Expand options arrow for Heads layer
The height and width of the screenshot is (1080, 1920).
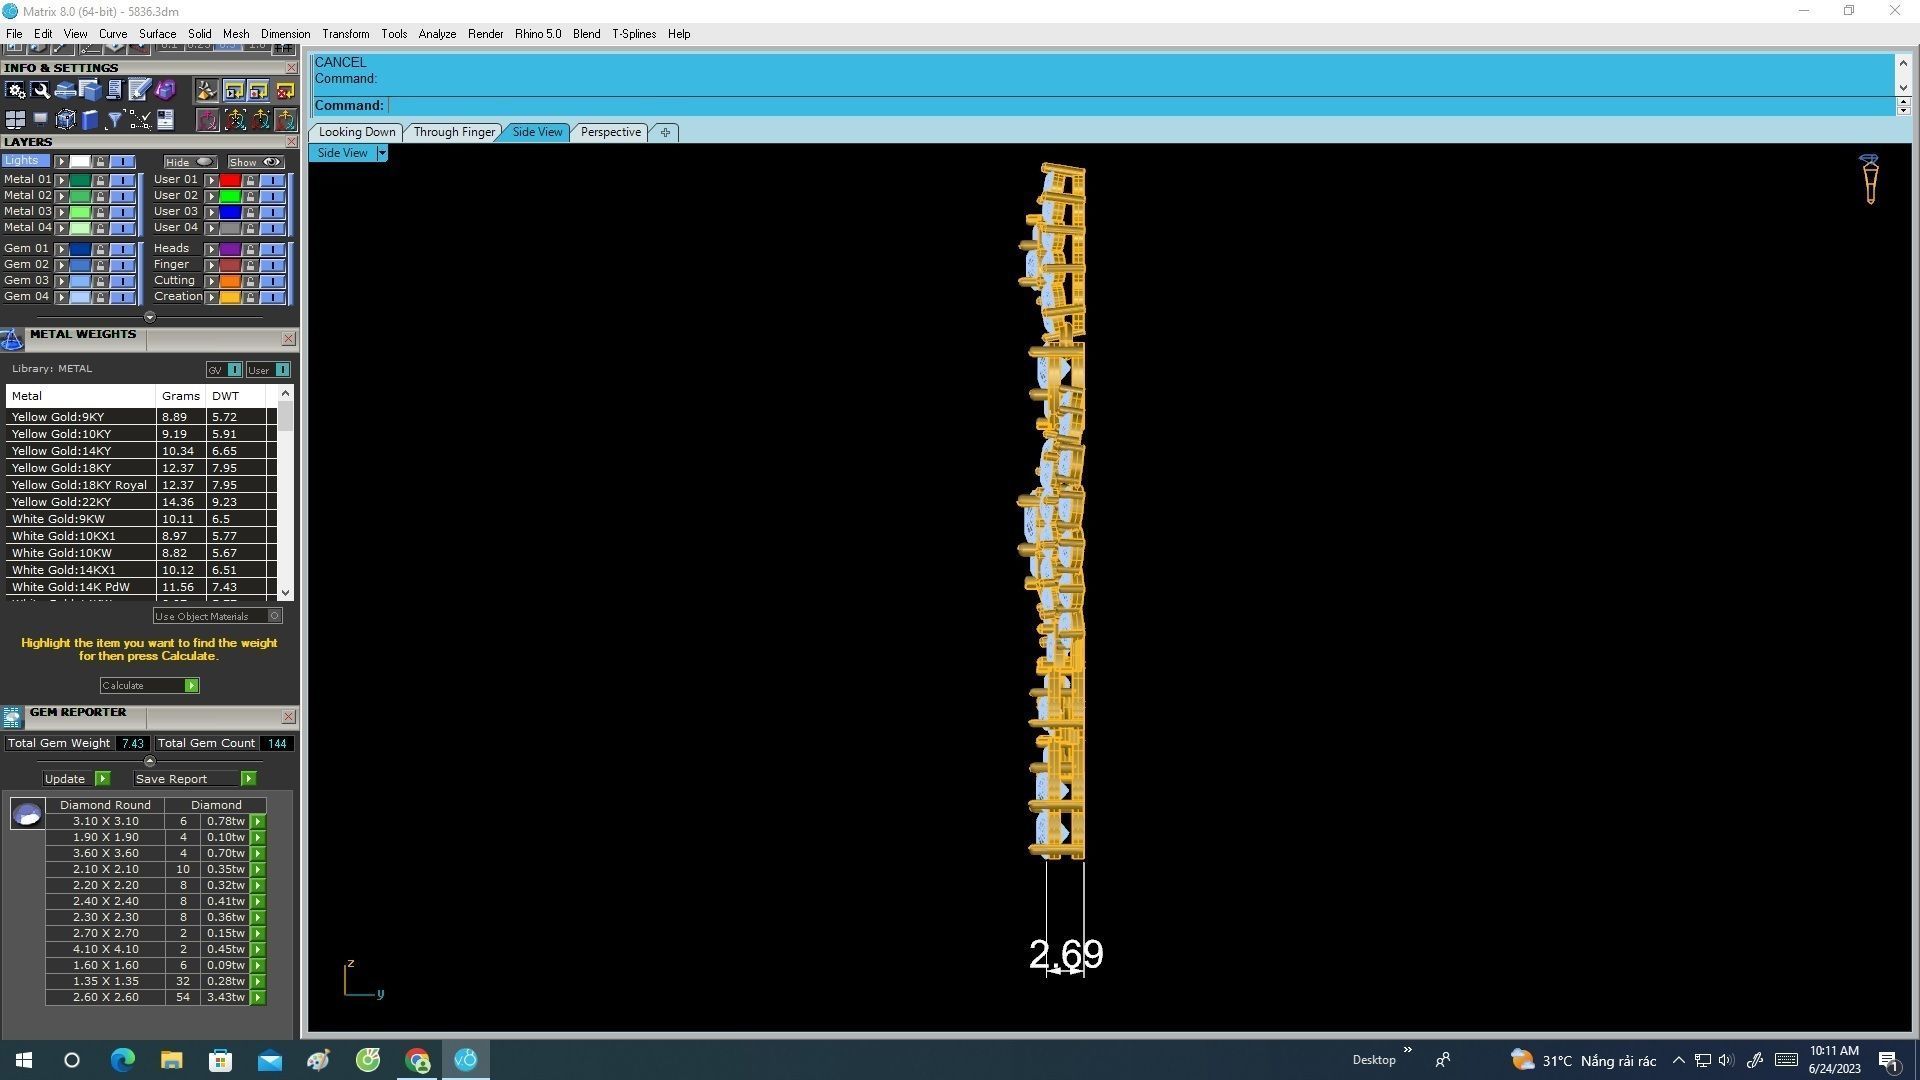coord(211,249)
